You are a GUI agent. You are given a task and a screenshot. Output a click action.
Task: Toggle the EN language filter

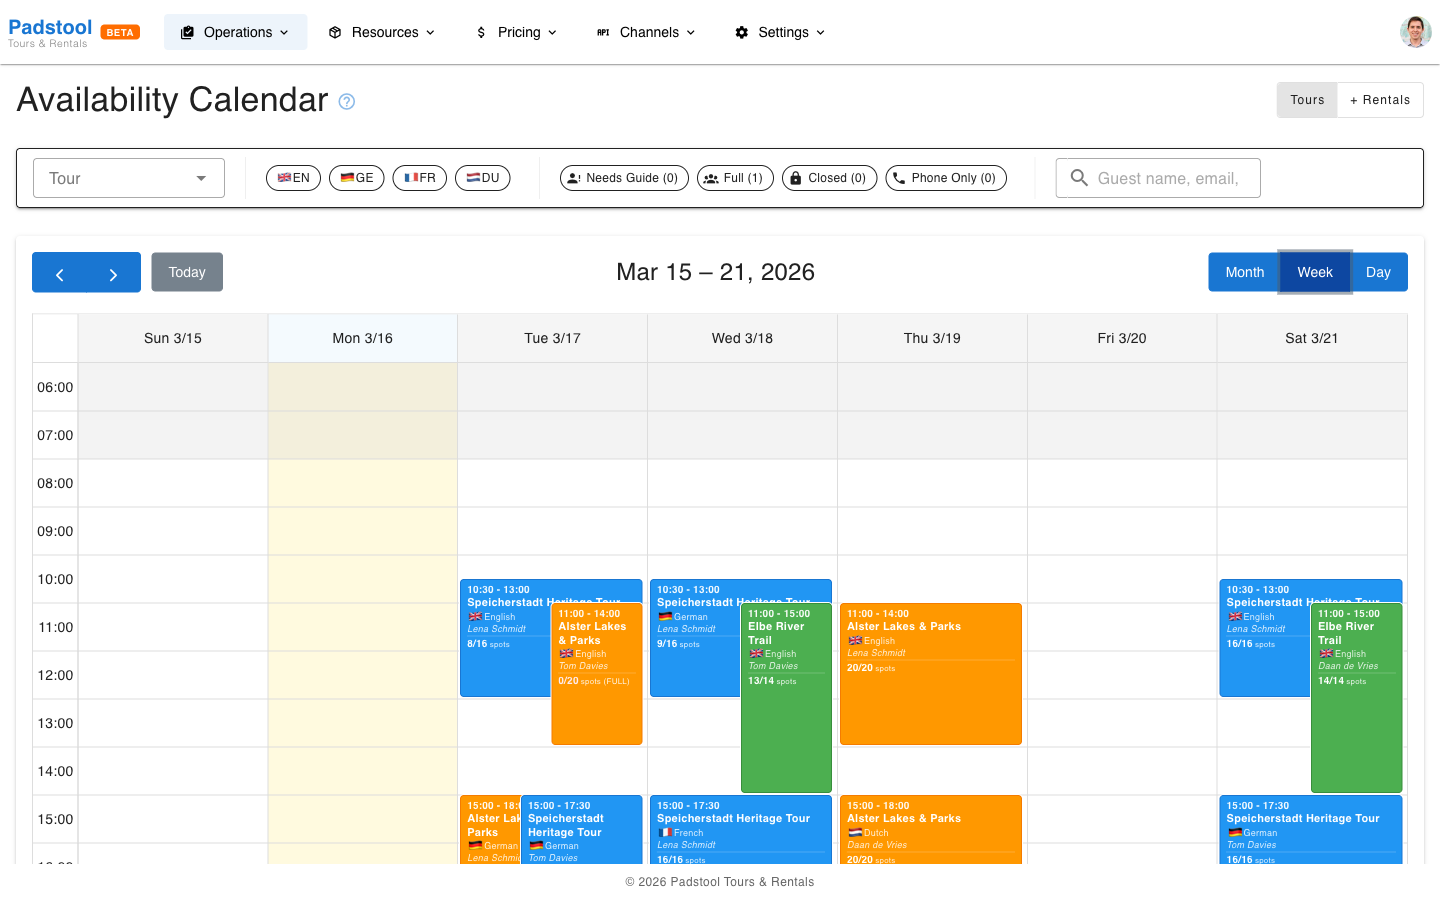tap(293, 178)
